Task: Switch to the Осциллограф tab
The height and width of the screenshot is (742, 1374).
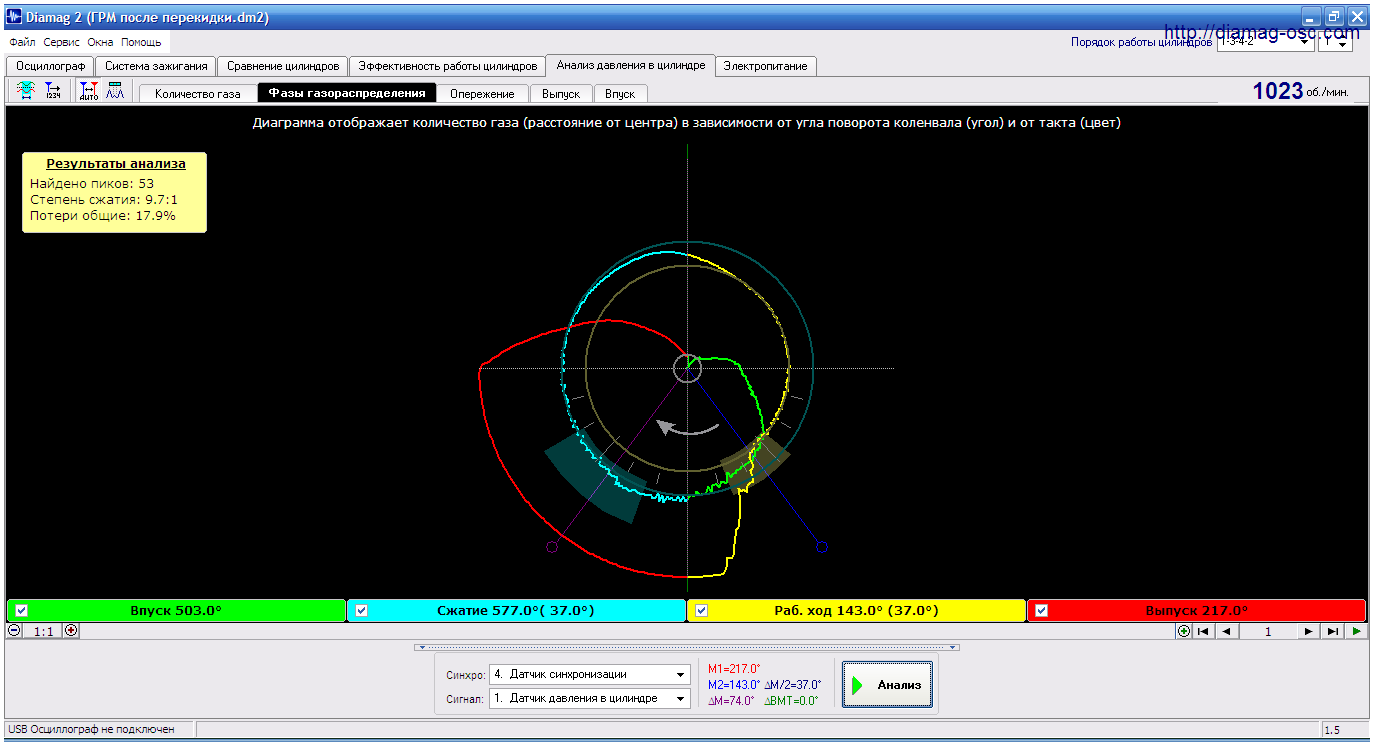Action: 50,66
